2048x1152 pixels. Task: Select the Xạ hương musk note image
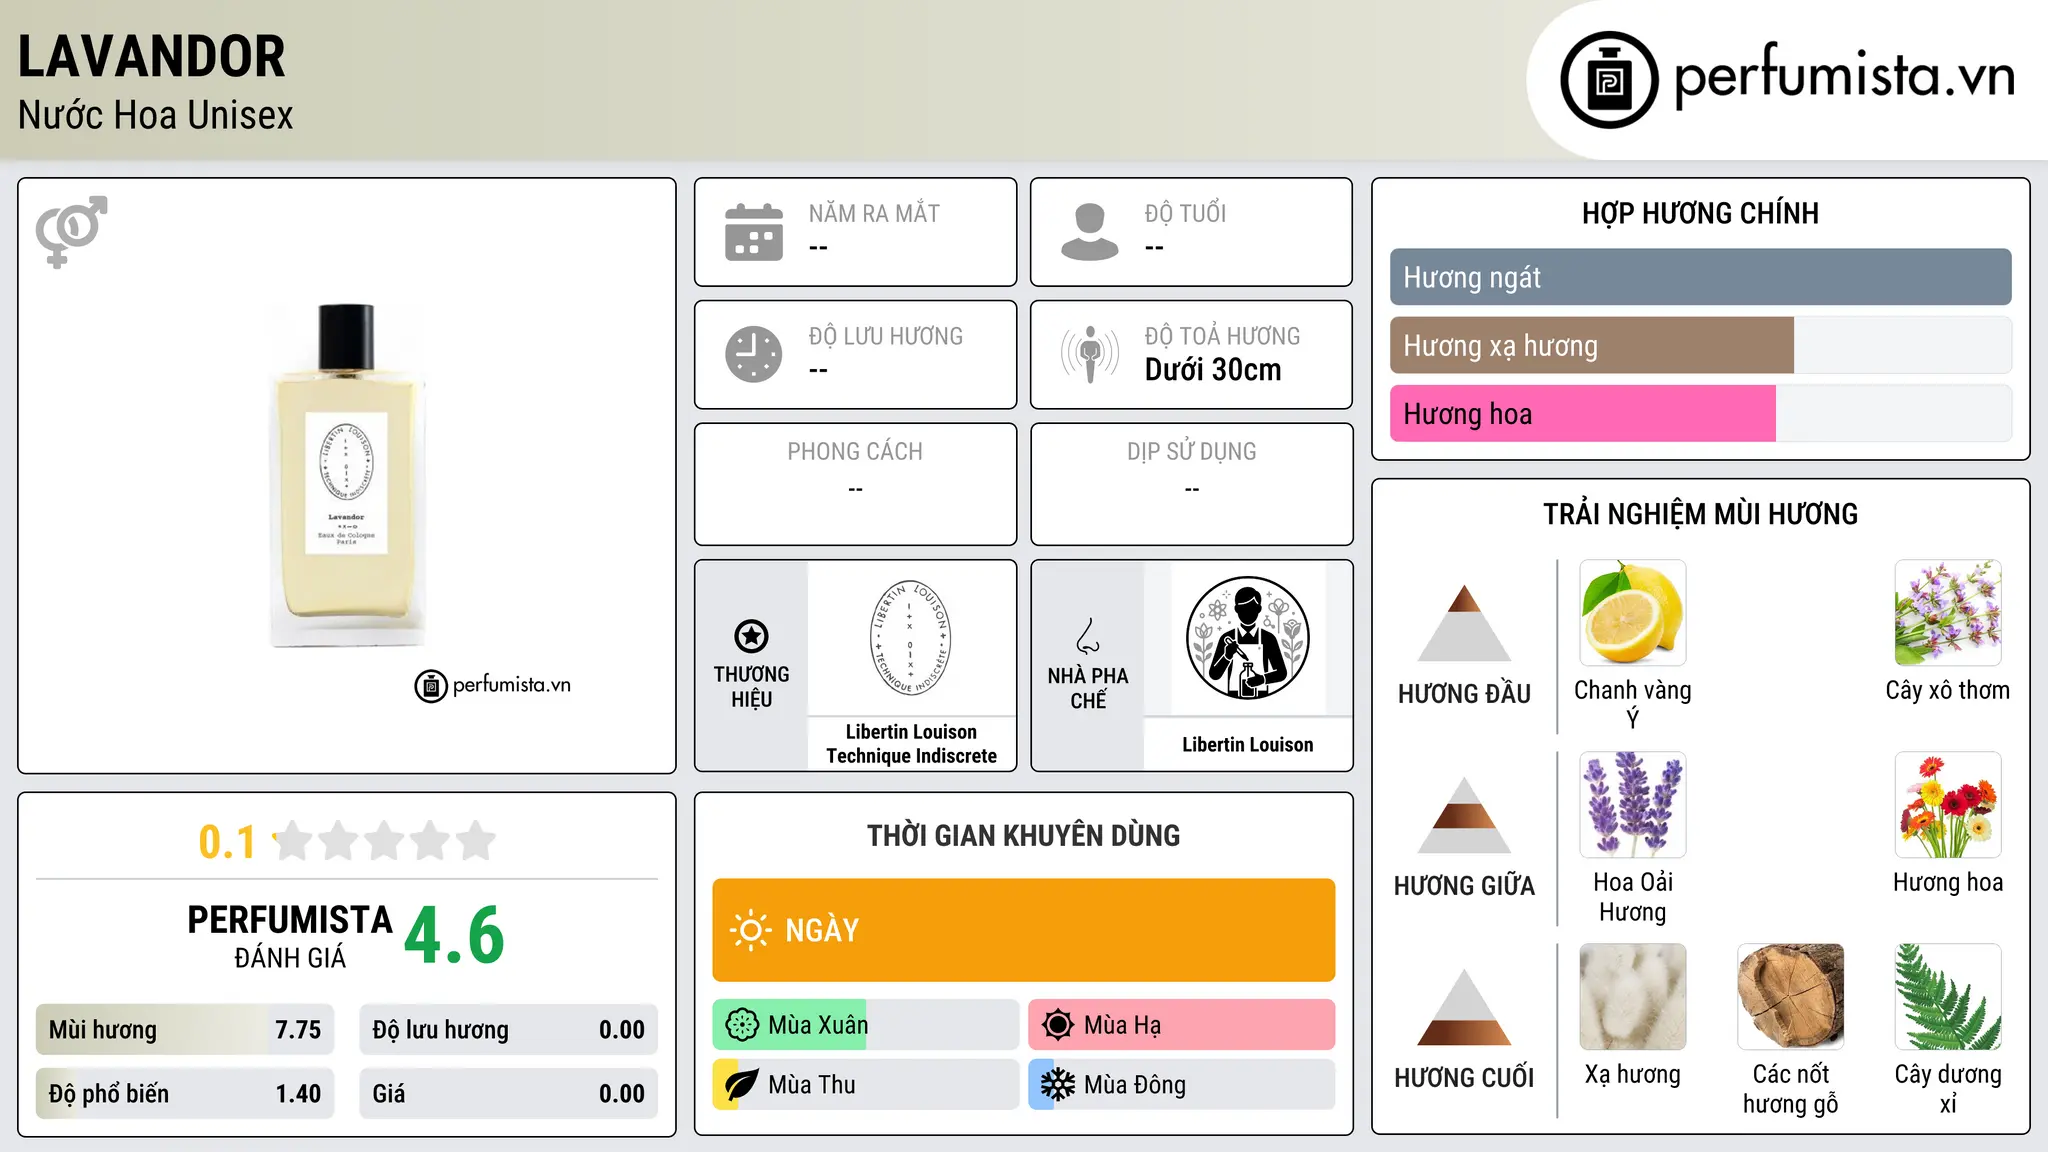pyautogui.click(x=1633, y=997)
